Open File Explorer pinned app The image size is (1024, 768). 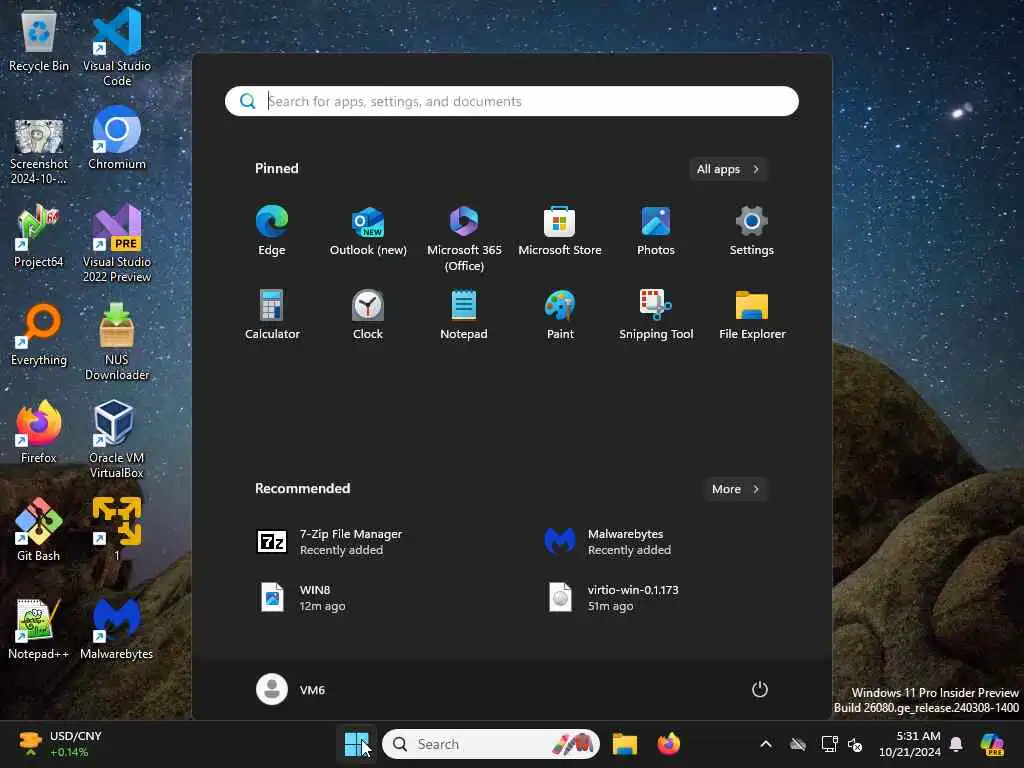pos(752,314)
